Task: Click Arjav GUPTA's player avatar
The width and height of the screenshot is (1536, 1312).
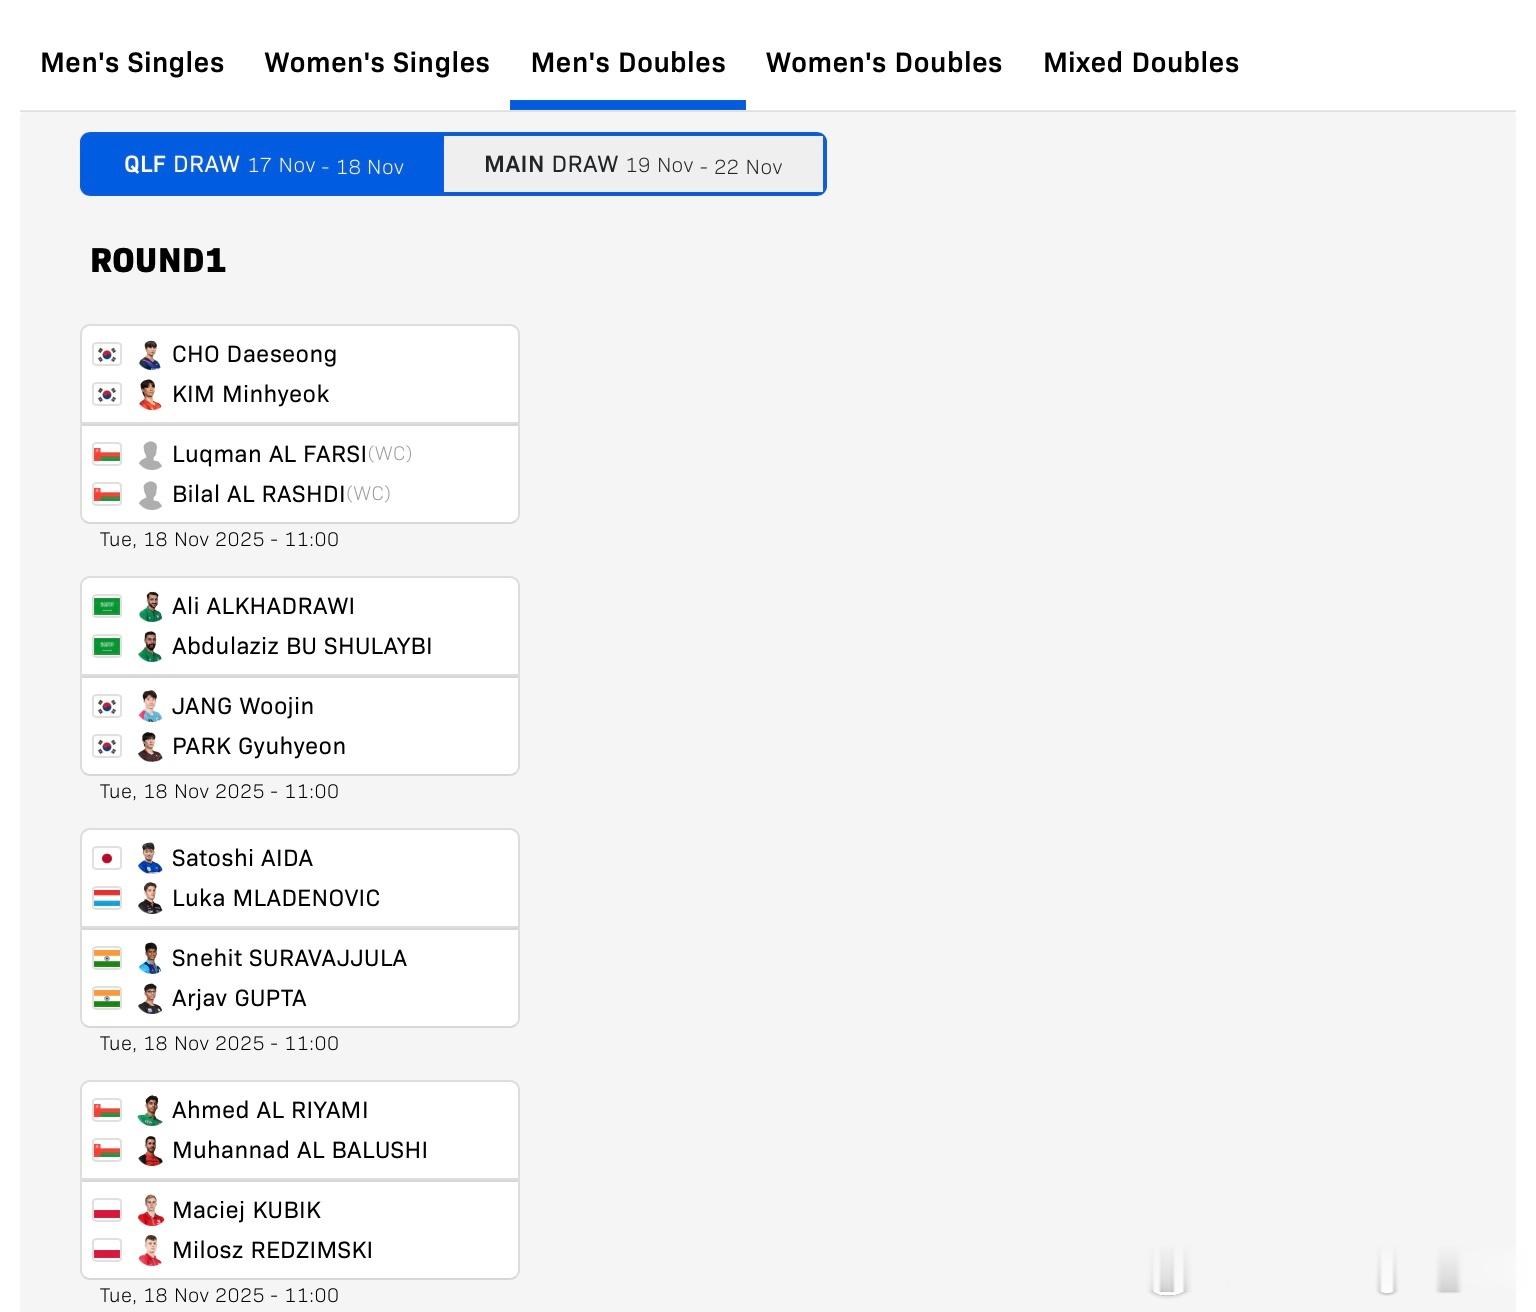Action: point(150,998)
